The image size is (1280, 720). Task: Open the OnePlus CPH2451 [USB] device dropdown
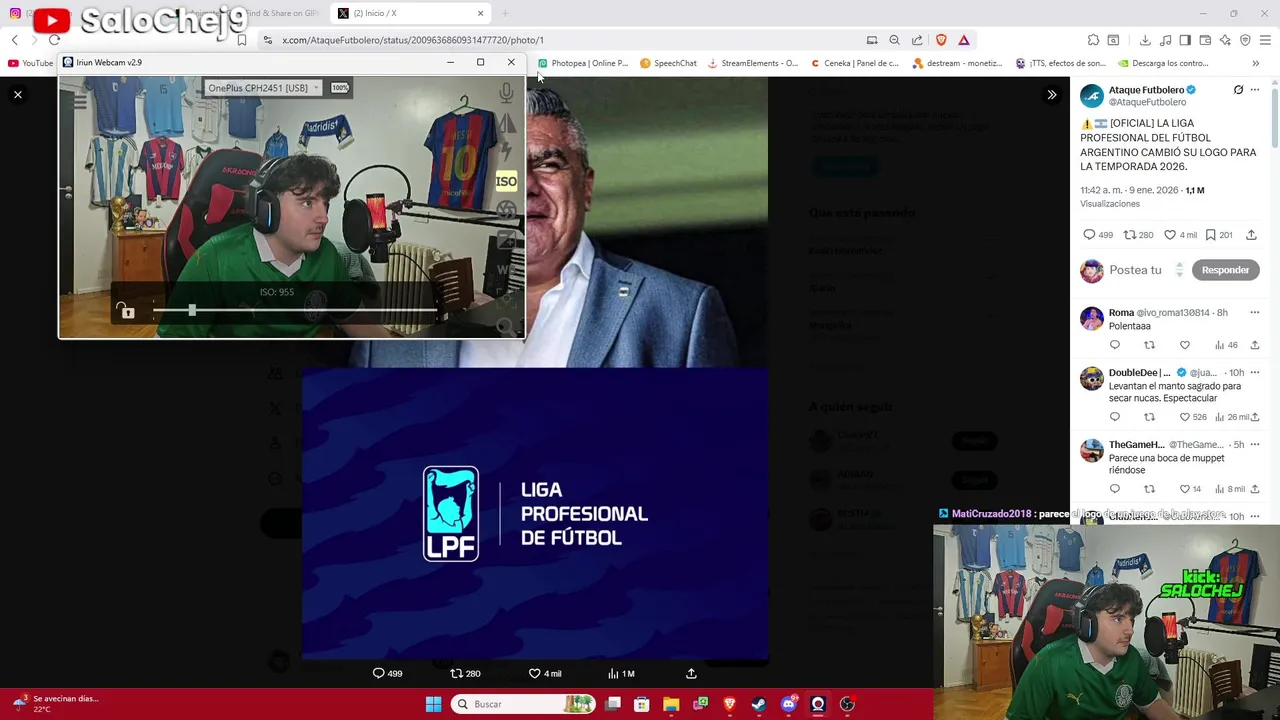point(263,88)
